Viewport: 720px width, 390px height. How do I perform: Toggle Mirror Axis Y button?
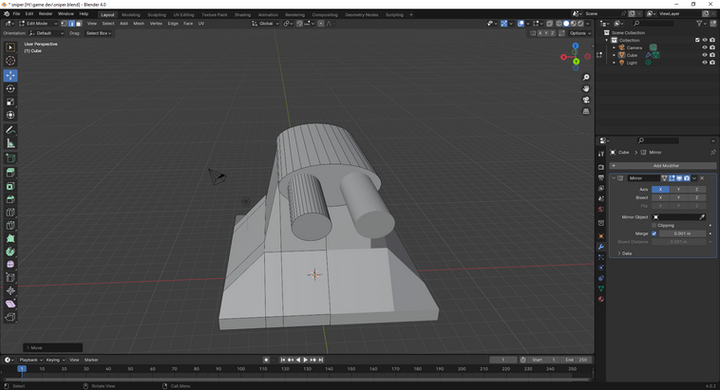tap(678, 190)
